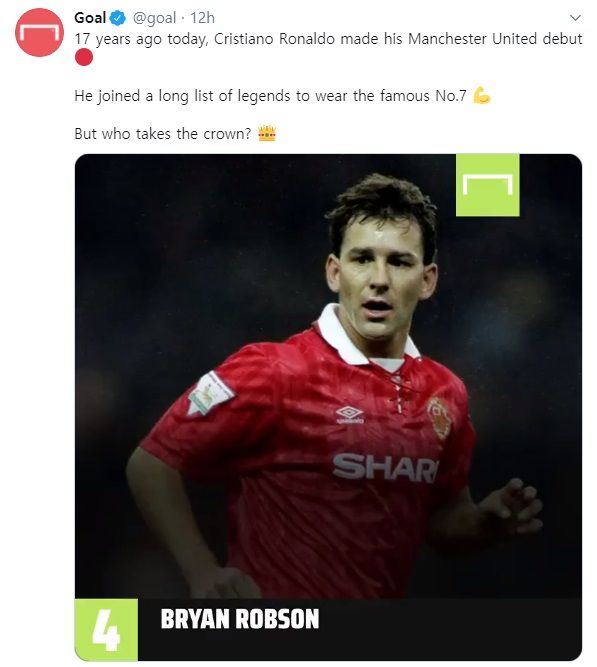Image resolution: width=597 pixels, height=667 pixels.
Task: Open the Goal profile avatar
Action: [39, 32]
